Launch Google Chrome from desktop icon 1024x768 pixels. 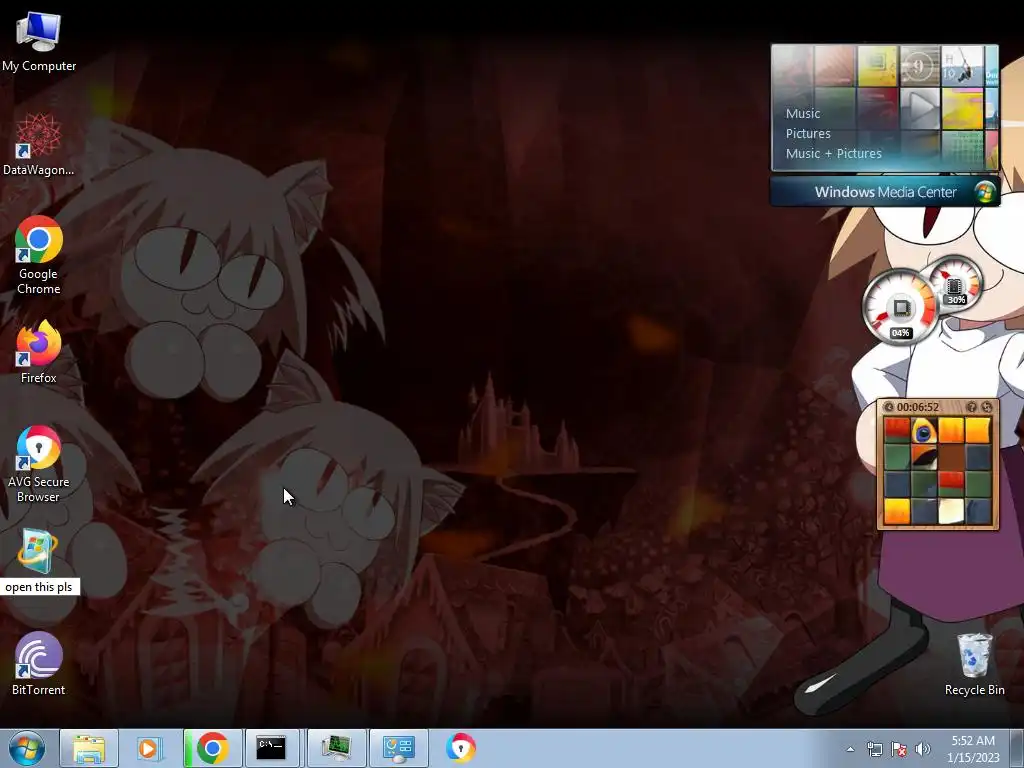(39, 255)
